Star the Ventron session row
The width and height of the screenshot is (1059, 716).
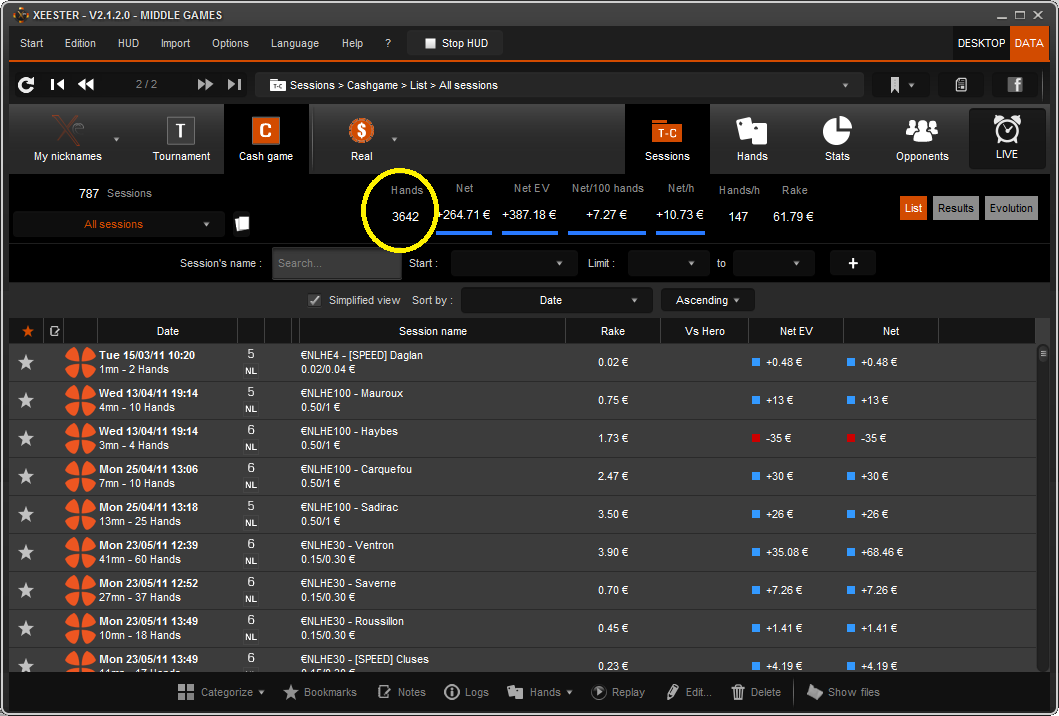pyautogui.click(x=26, y=553)
